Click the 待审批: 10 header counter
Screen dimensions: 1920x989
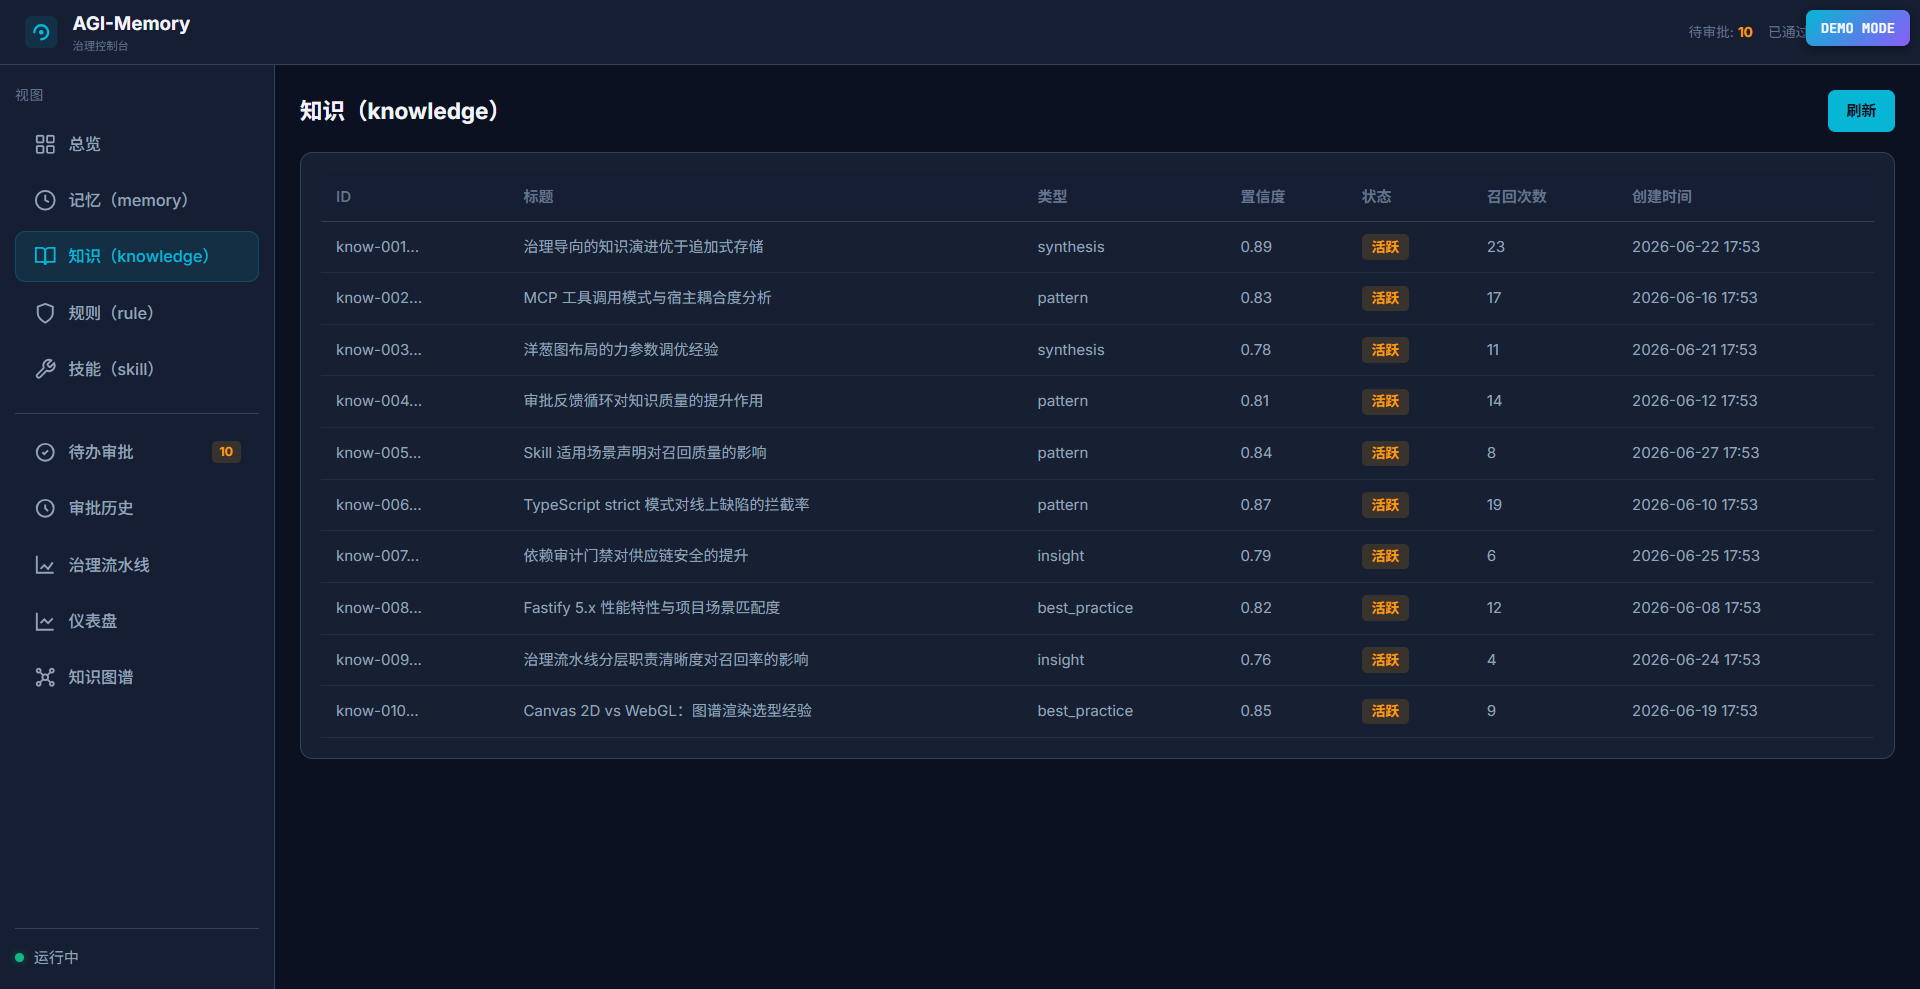[1720, 32]
